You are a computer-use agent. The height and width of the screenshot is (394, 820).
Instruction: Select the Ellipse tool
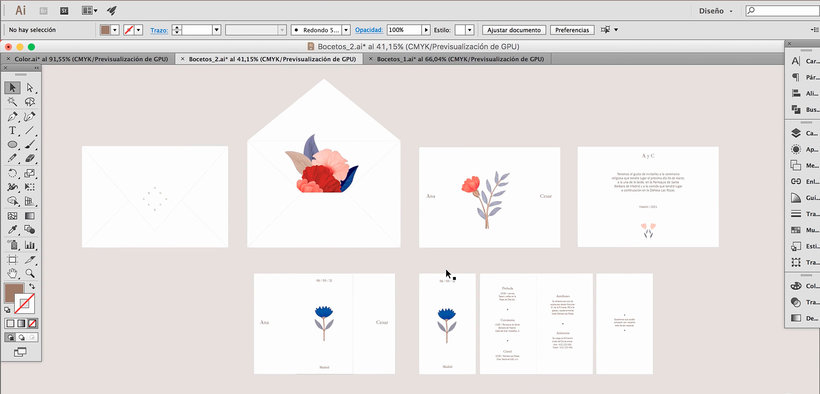coord(13,144)
